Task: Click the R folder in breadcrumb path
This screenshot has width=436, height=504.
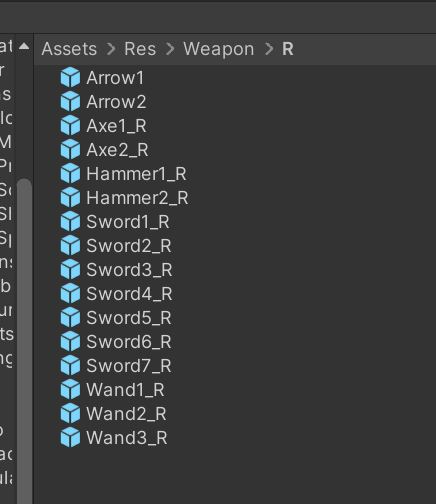Action: pyautogui.click(x=288, y=49)
